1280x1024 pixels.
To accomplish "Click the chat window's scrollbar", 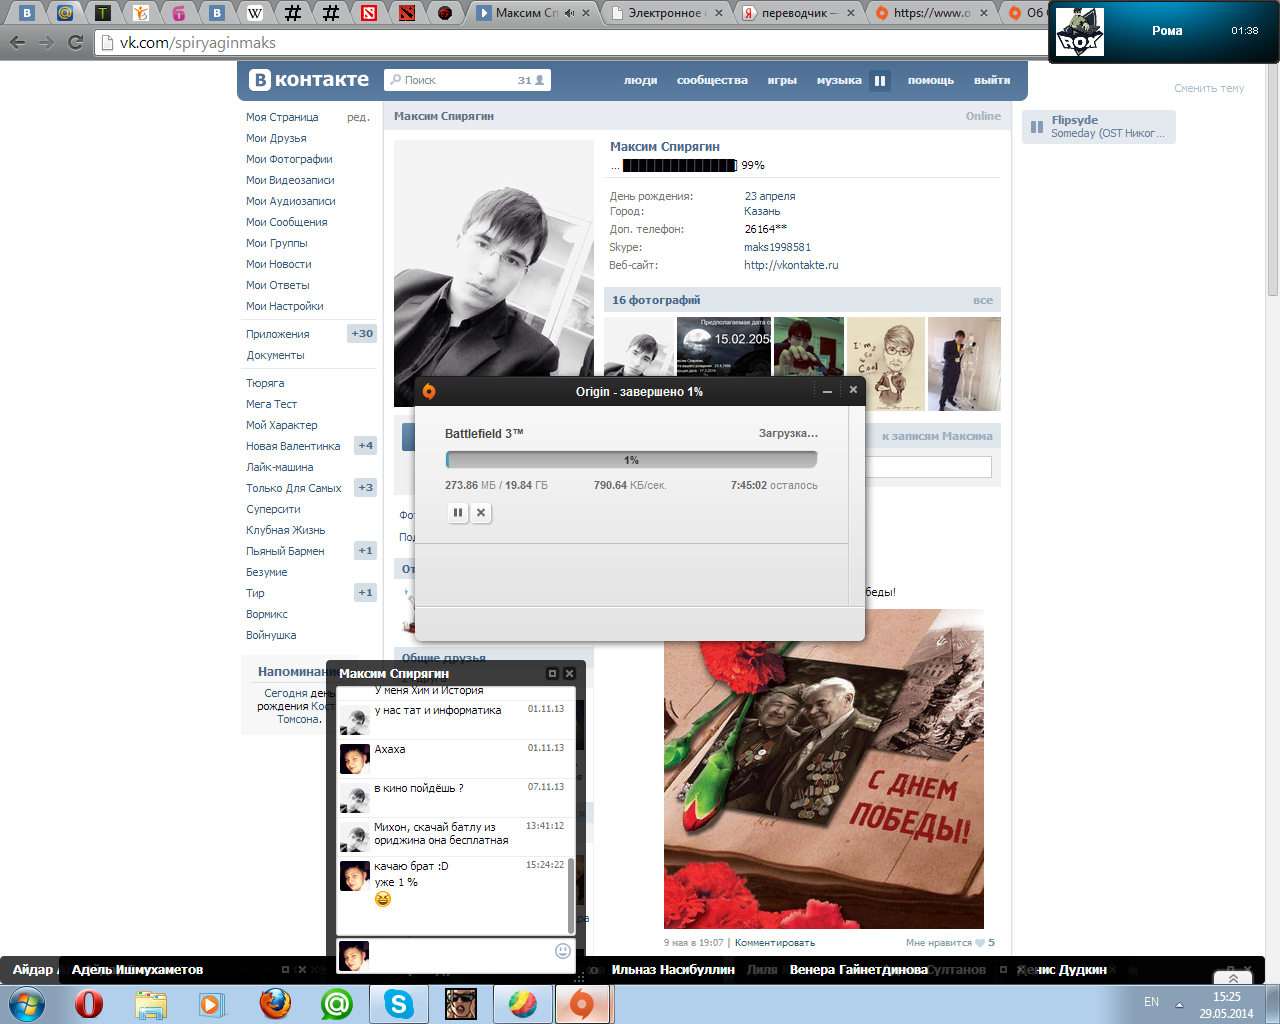I will point(571,895).
